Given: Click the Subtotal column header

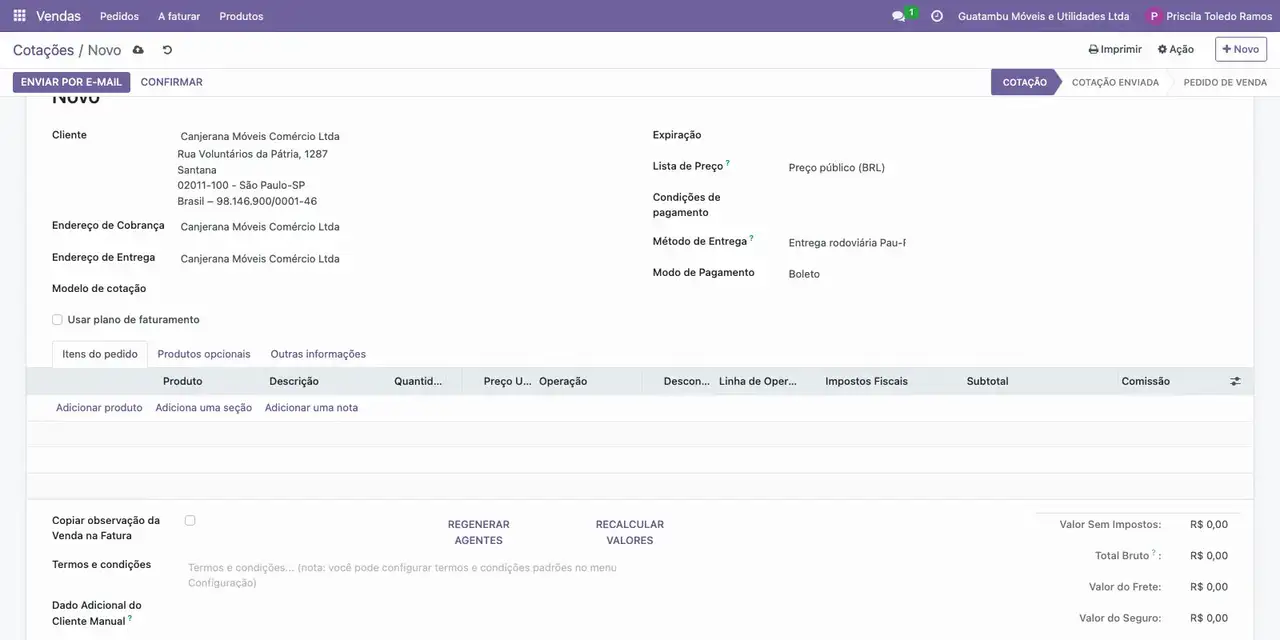Looking at the screenshot, I should pos(987,381).
